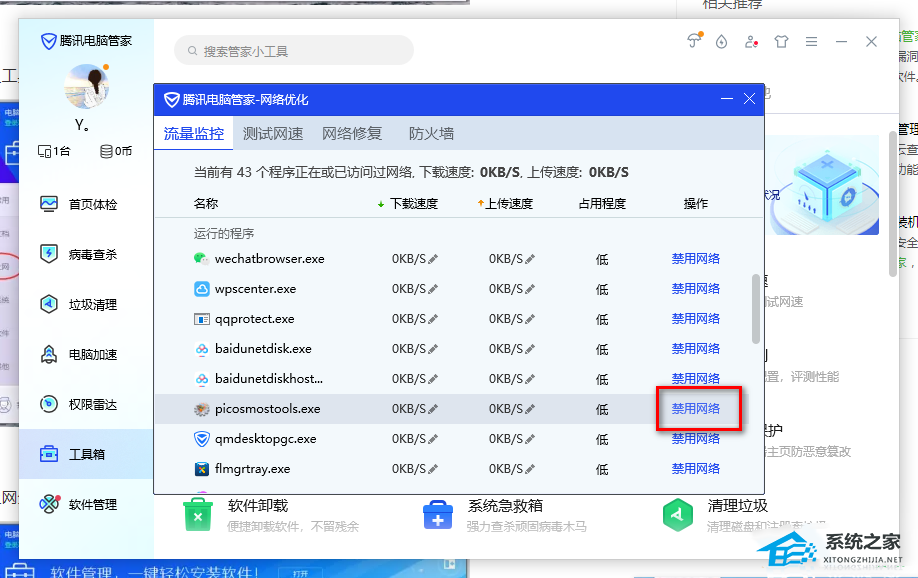Click 禁用网络 for picosmostools.exe
Viewport: 918px width, 578px height.
[x=696, y=408]
